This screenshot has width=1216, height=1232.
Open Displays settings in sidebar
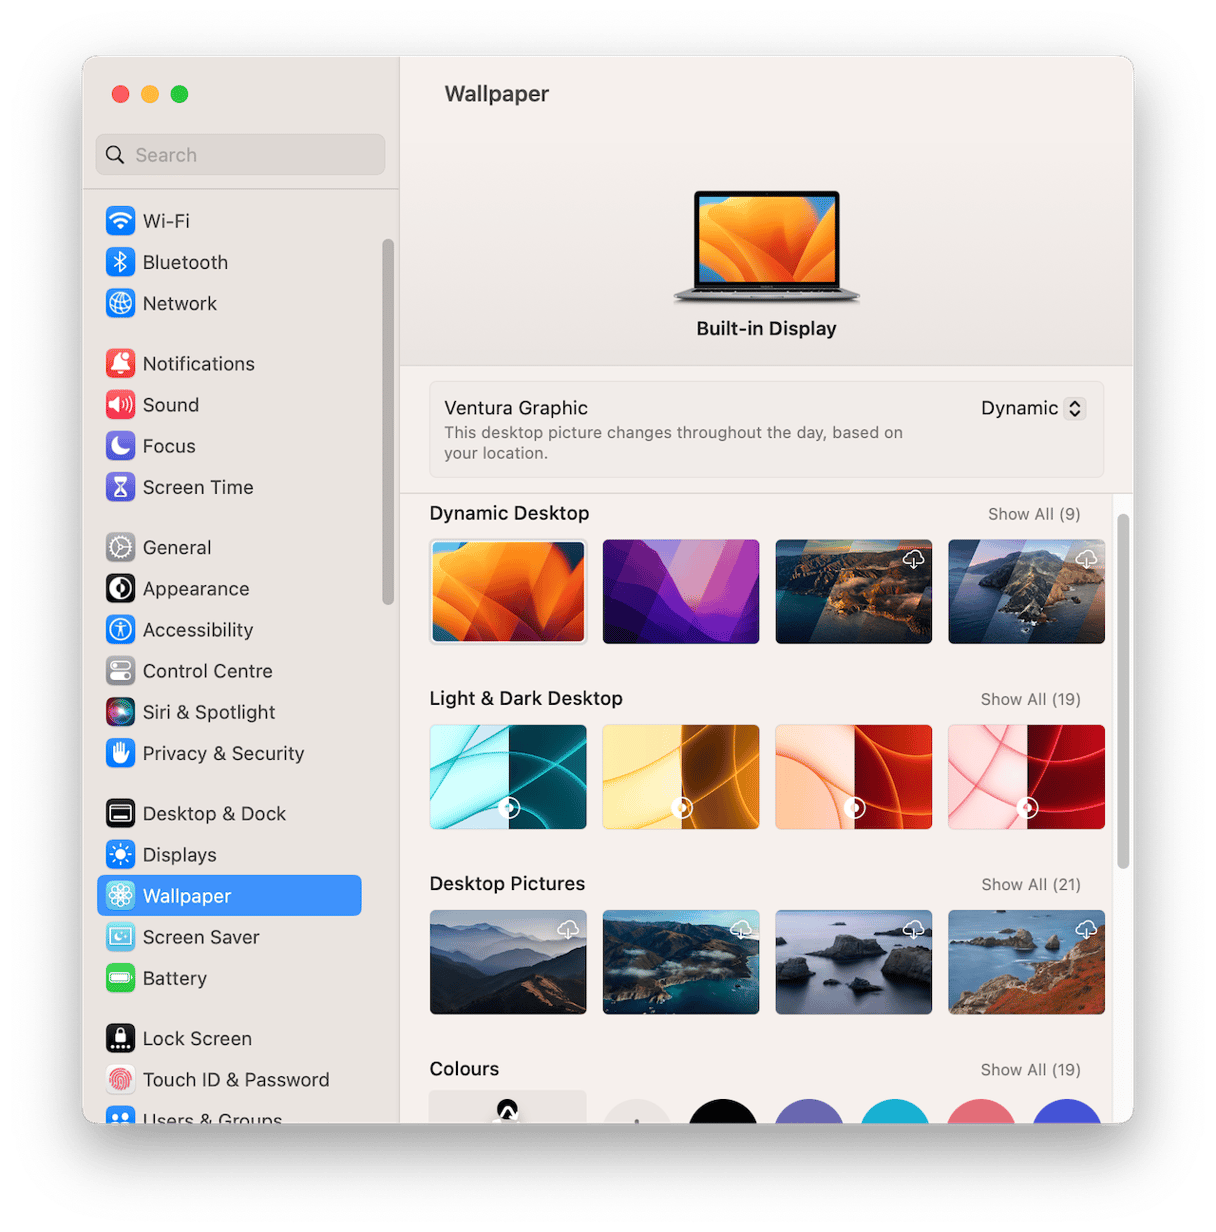pos(179,855)
